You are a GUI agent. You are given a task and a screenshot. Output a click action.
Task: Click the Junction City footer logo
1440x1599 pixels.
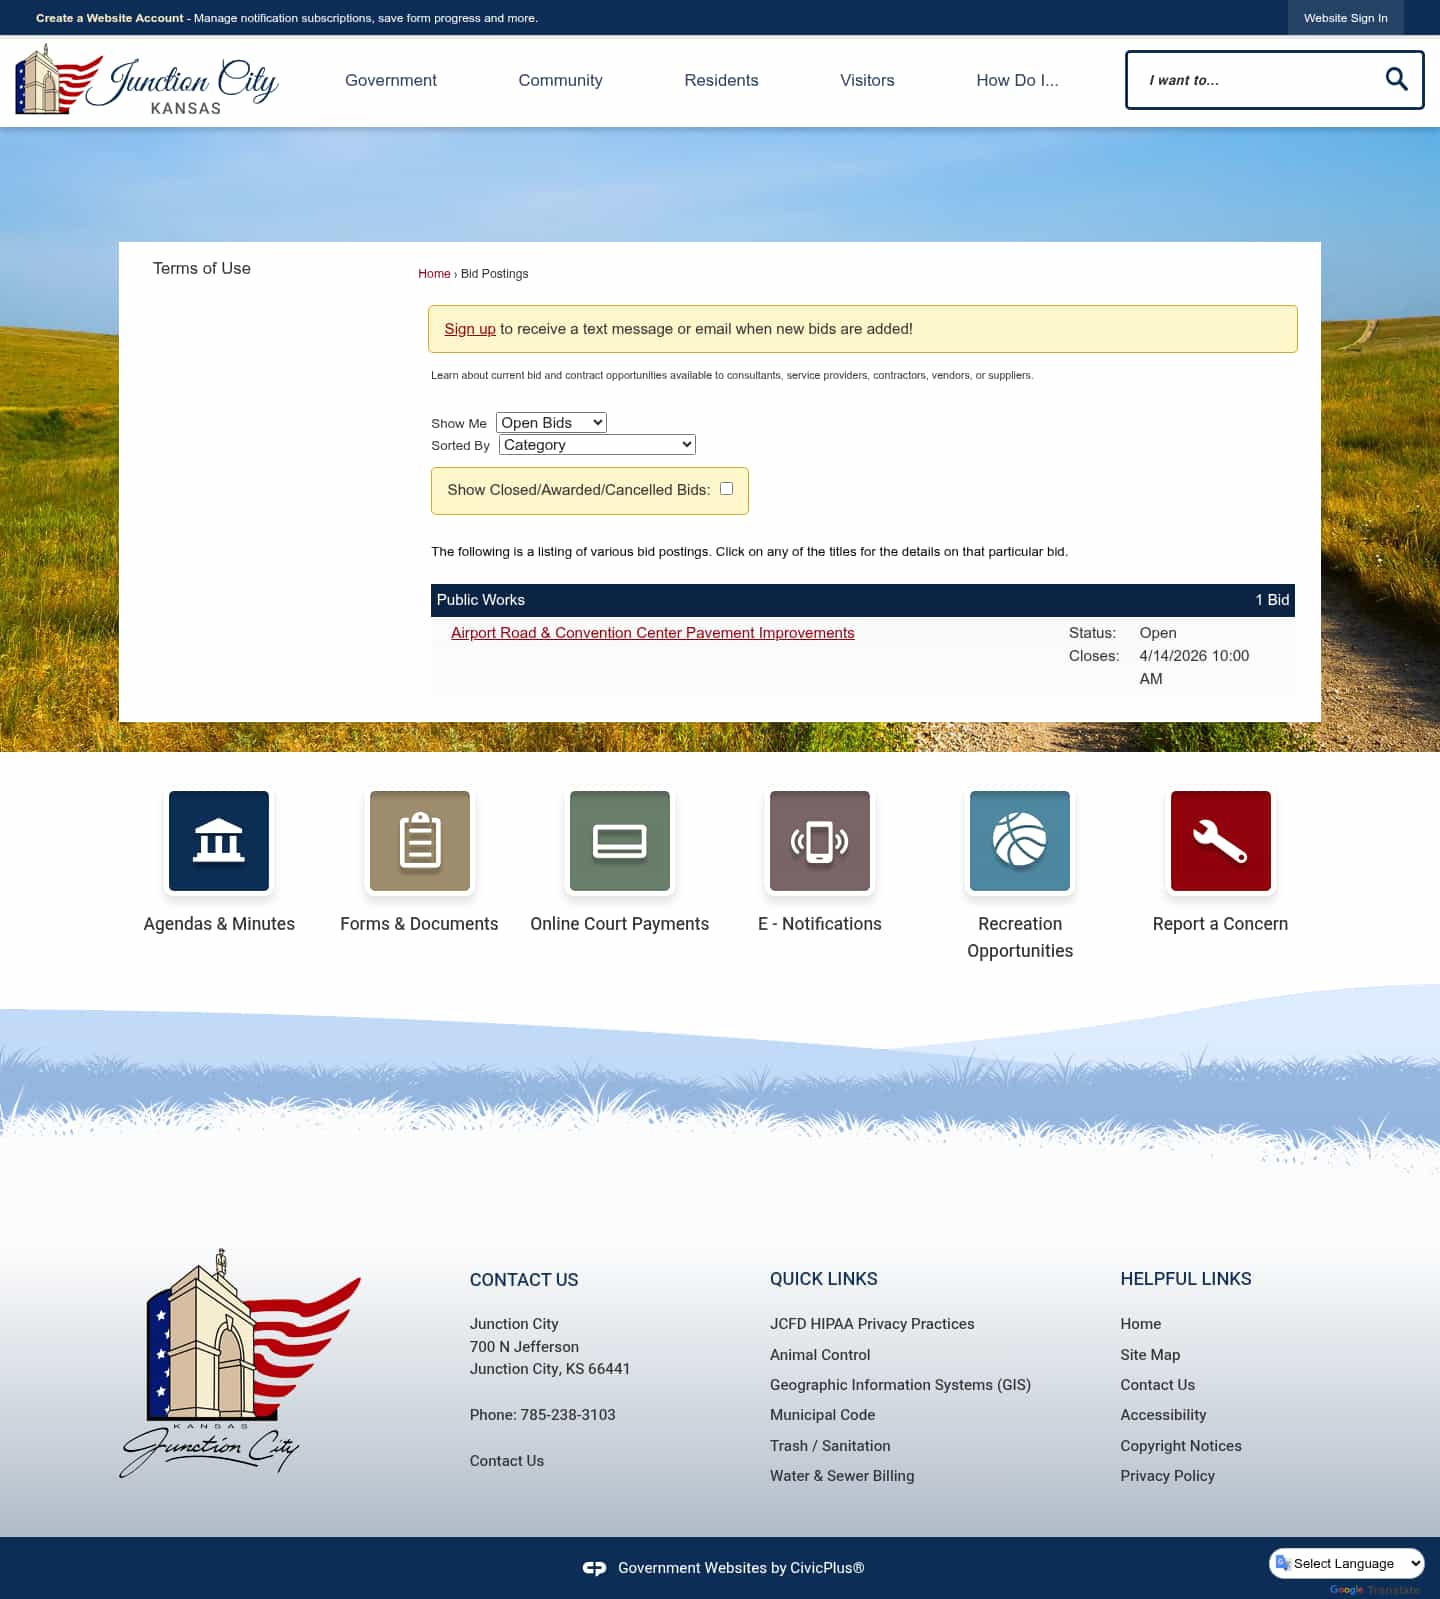(x=240, y=1363)
